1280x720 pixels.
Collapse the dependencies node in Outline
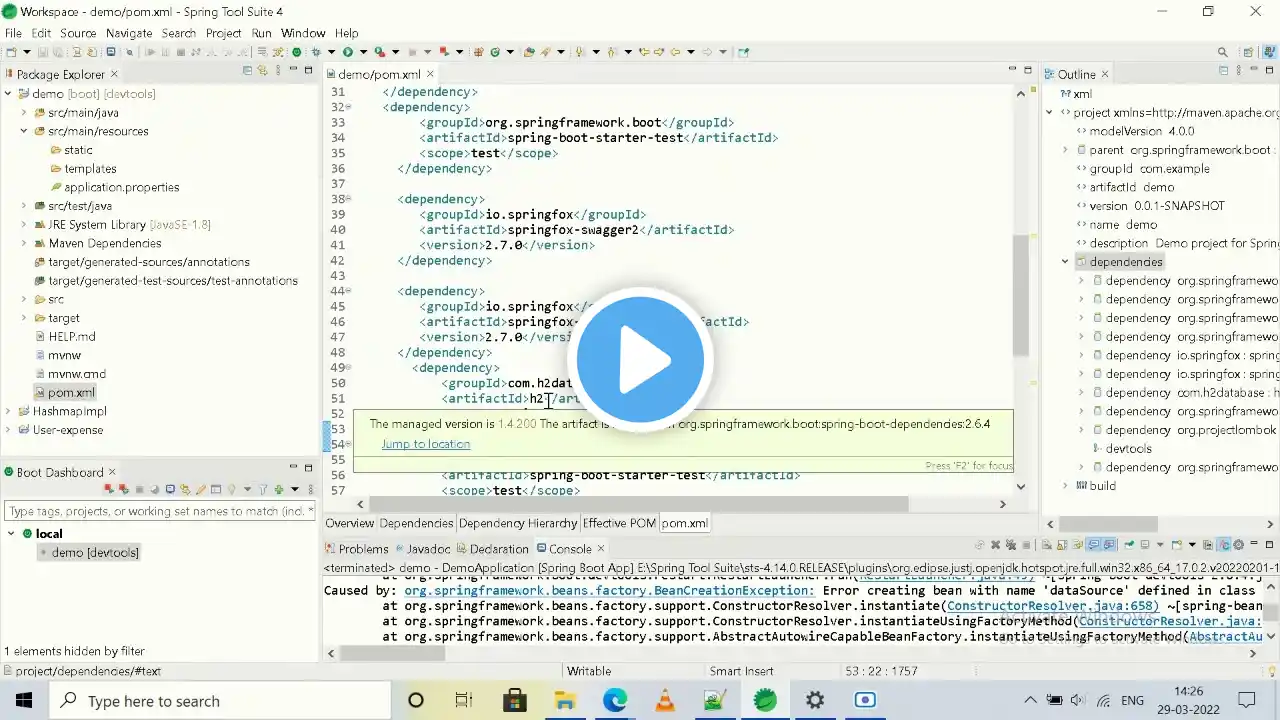[x=1066, y=262]
